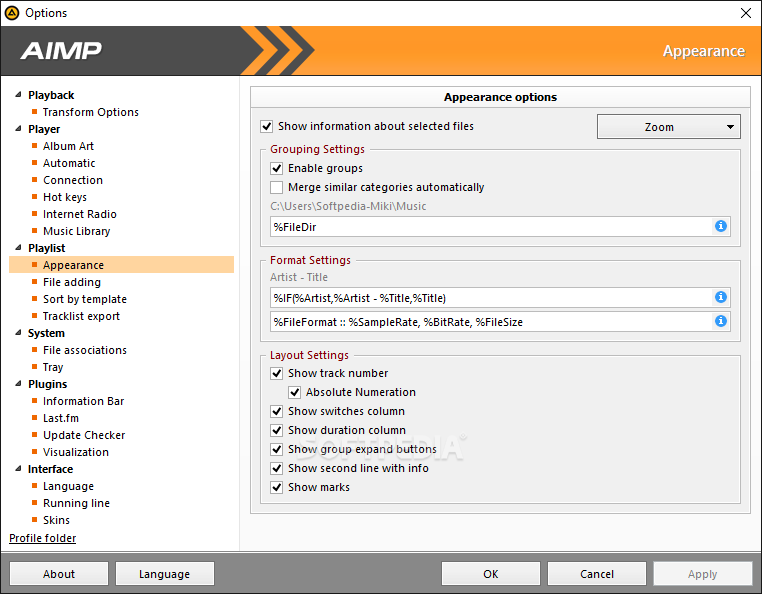
Task: Uncheck Show group expand buttons
Action: (277, 449)
